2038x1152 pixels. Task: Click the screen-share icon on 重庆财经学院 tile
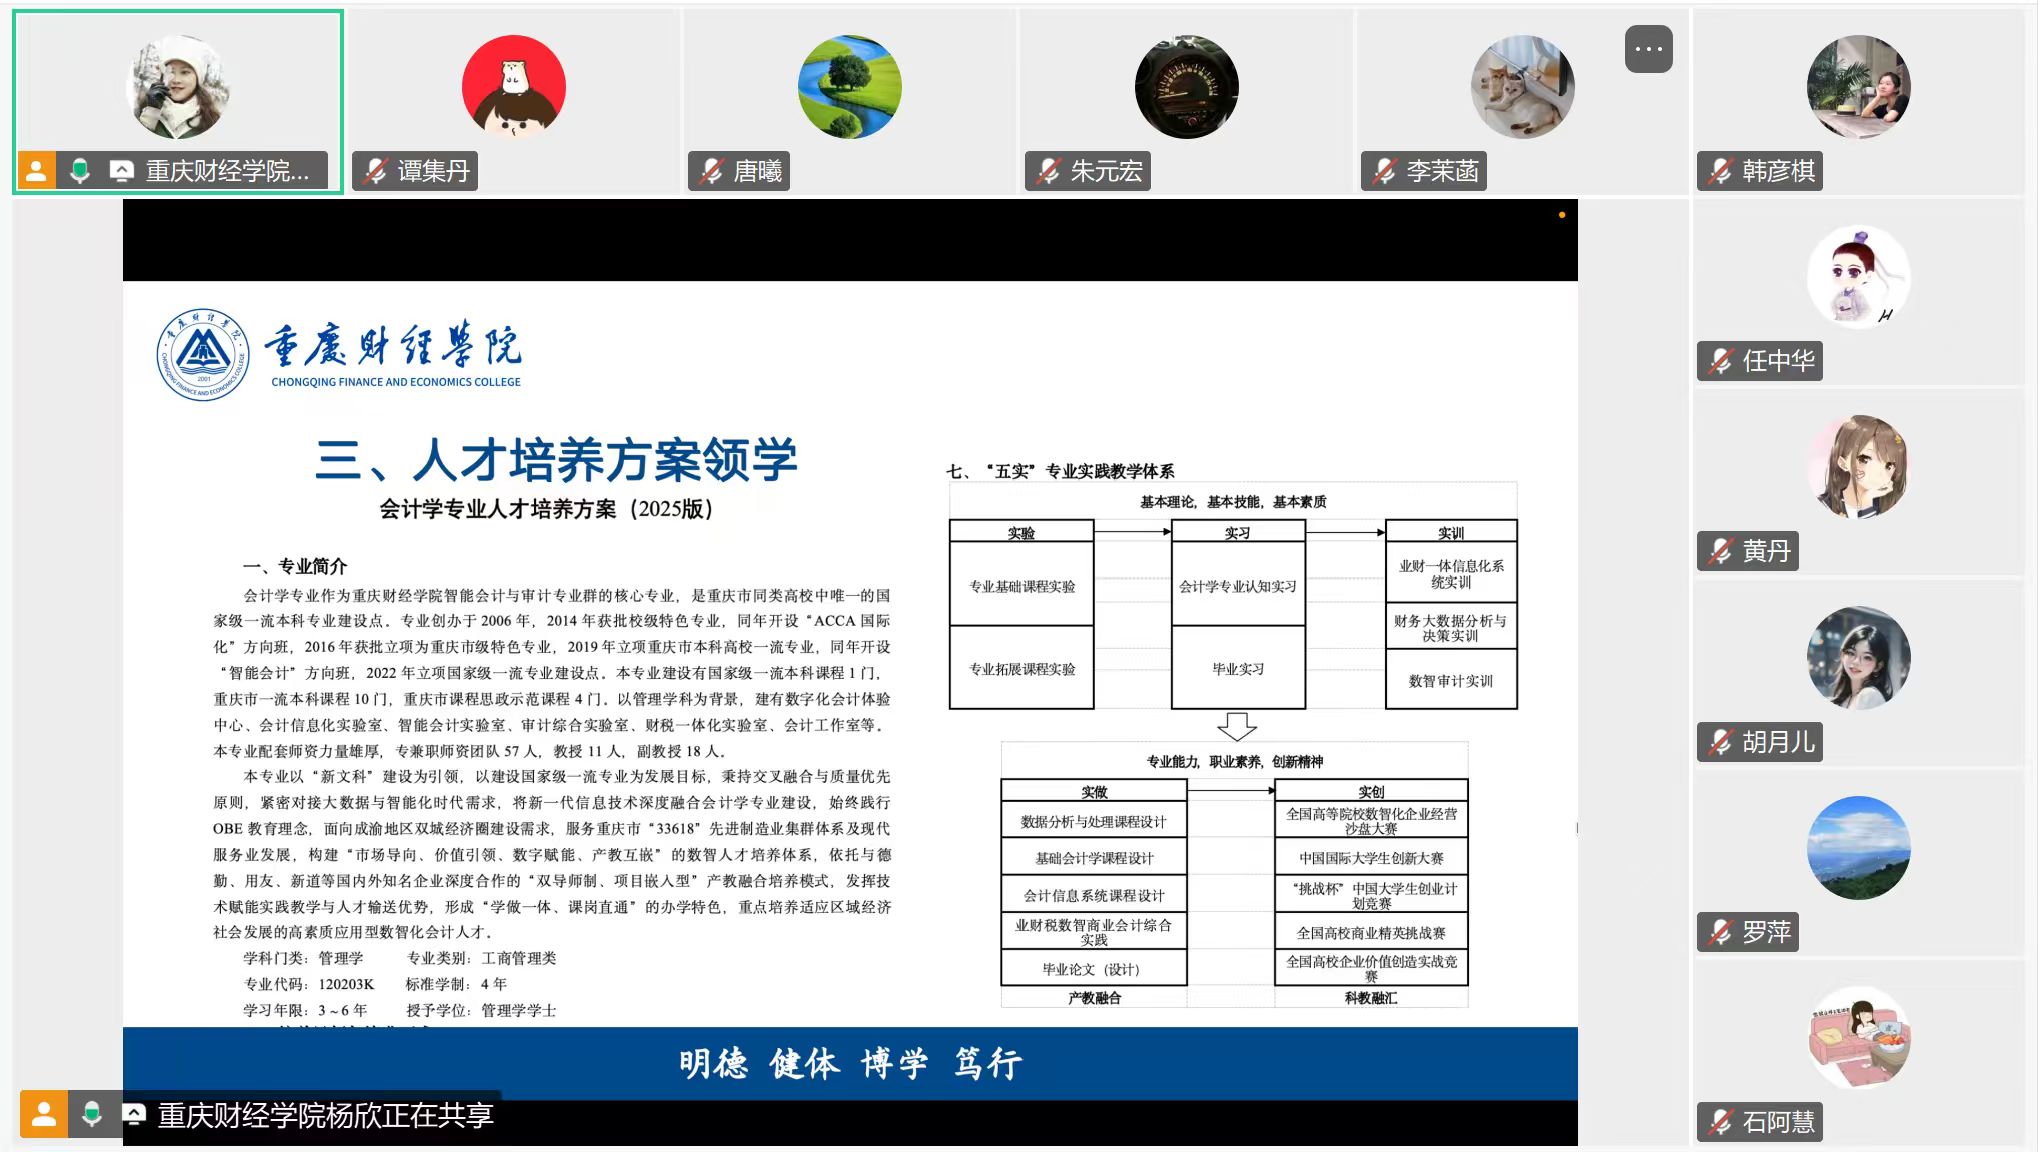pos(121,171)
